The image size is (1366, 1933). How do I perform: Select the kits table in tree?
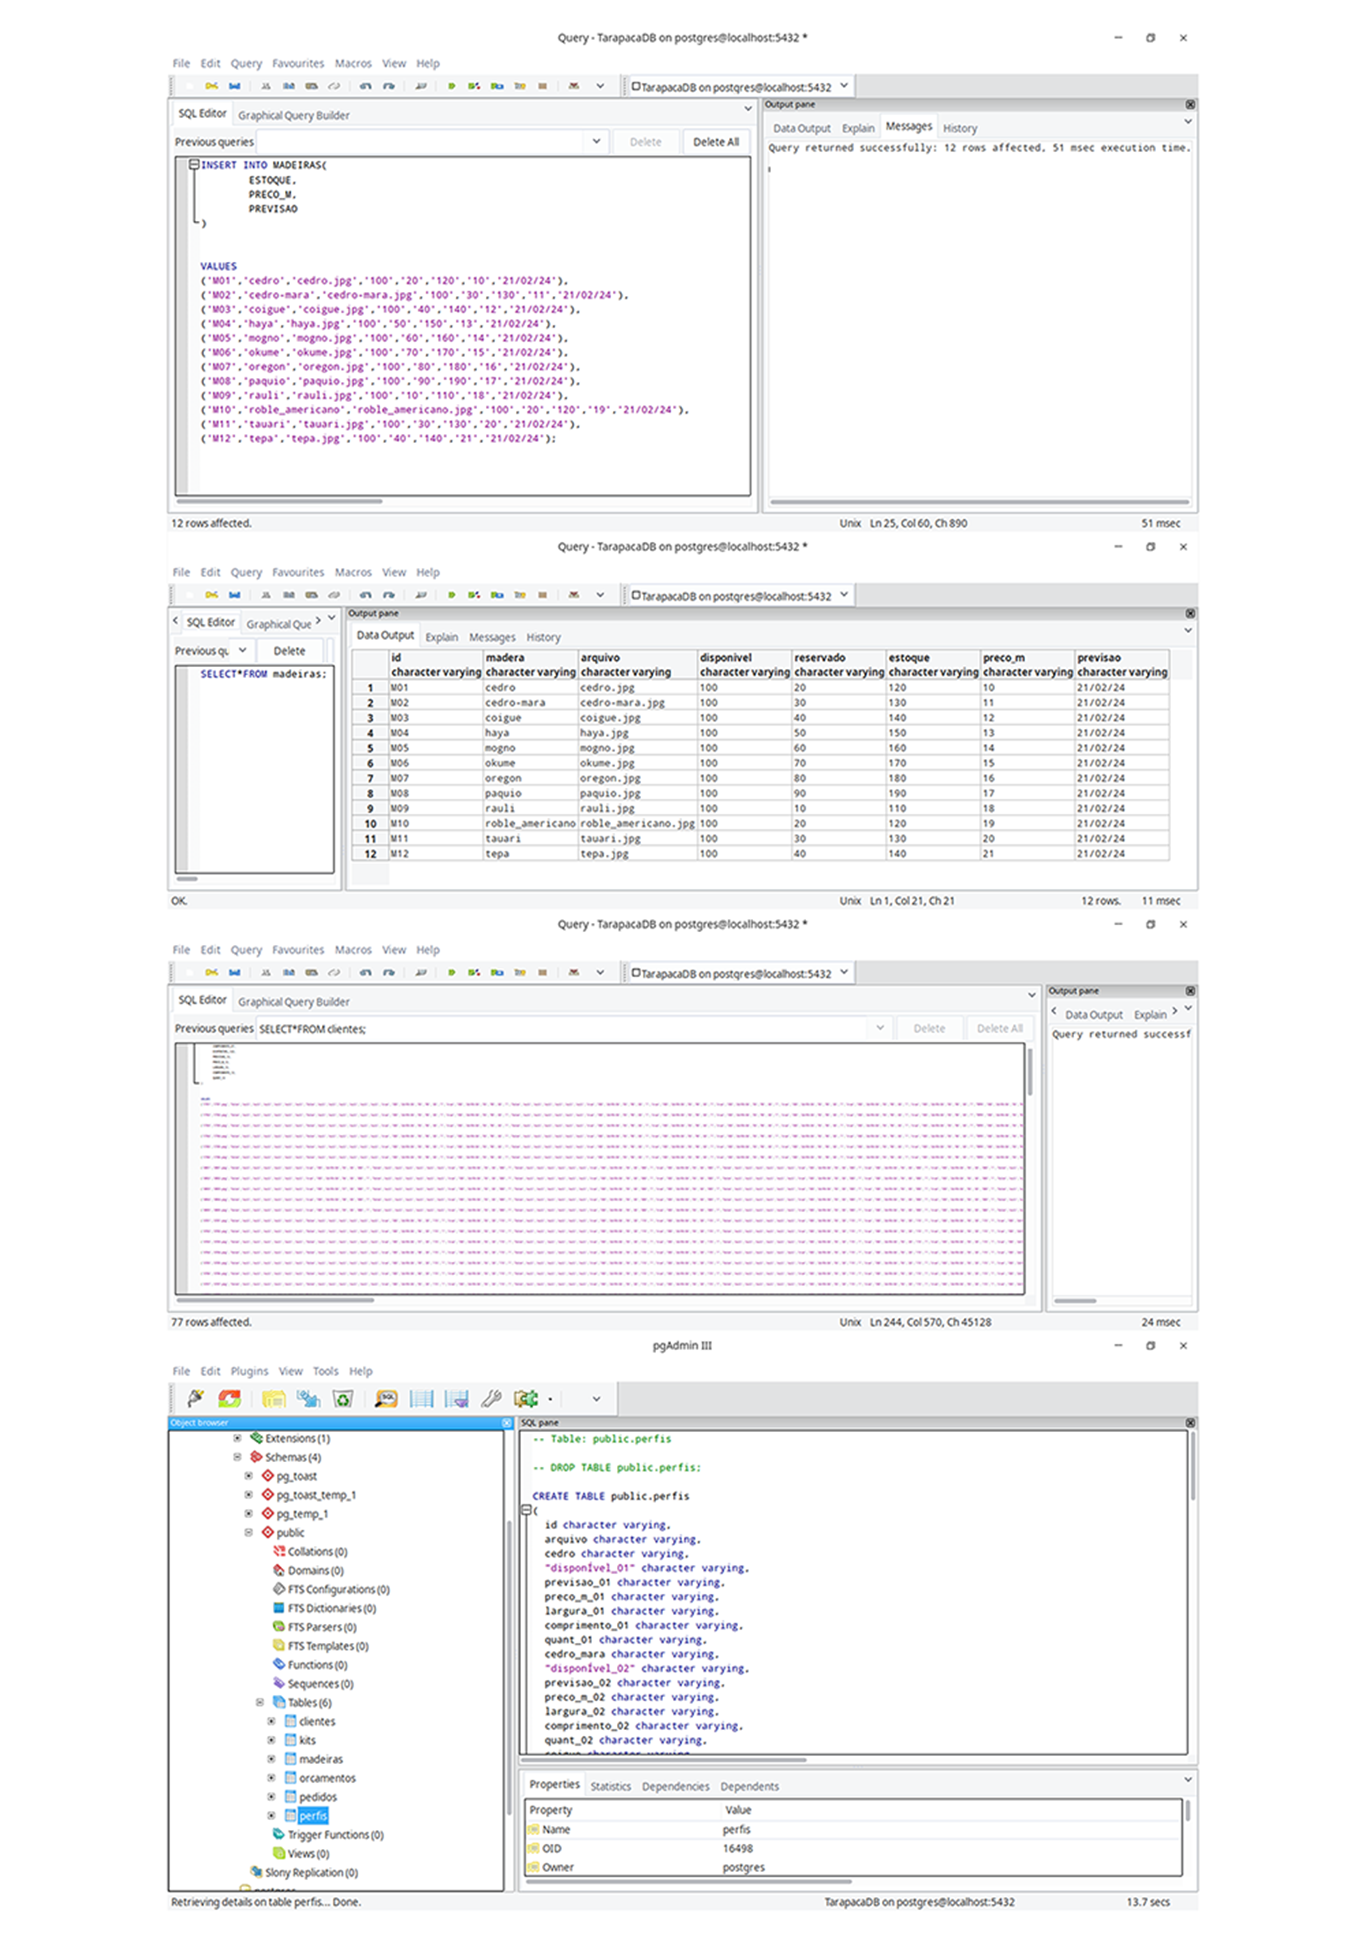tap(307, 1740)
